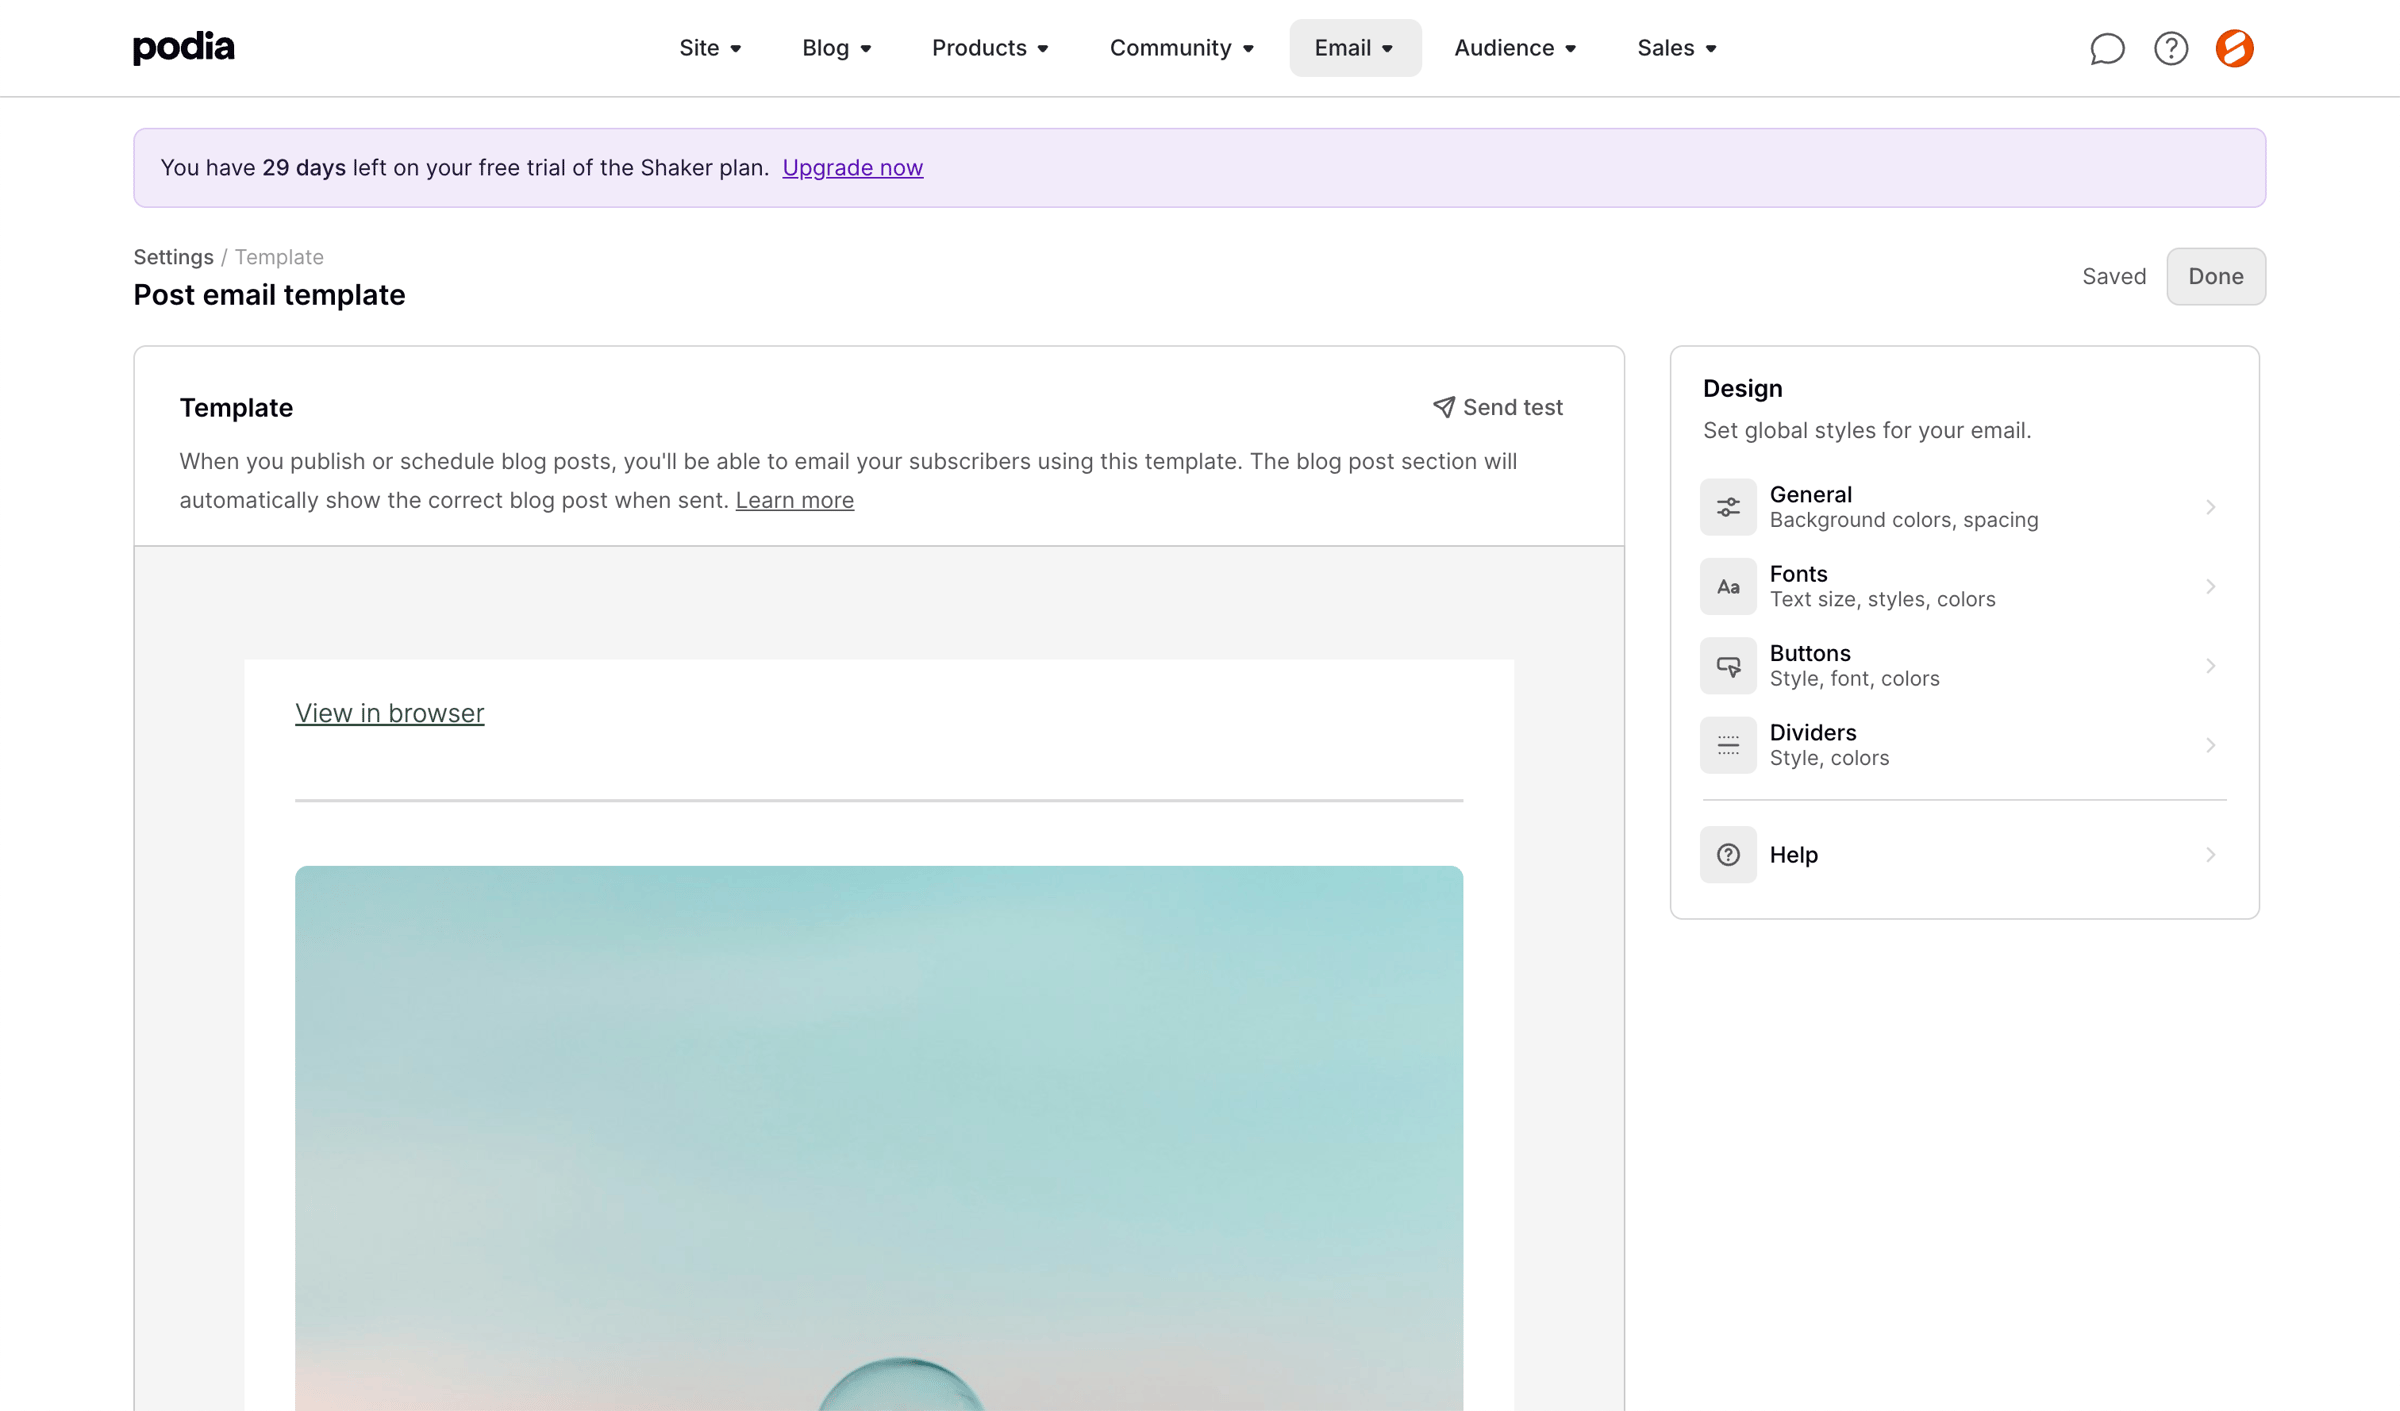Image resolution: width=2400 pixels, height=1411 pixels.
Task: Open the Learn more link
Action: coord(795,500)
